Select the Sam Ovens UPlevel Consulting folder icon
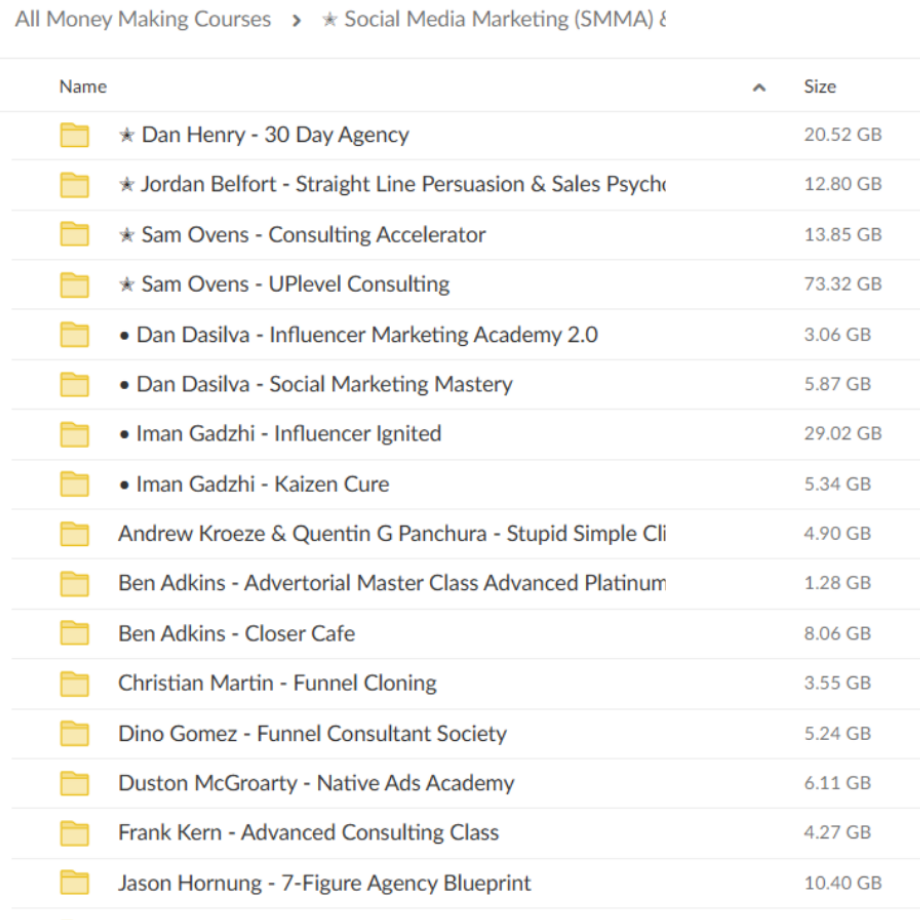The image size is (920, 920). pos(74,285)
